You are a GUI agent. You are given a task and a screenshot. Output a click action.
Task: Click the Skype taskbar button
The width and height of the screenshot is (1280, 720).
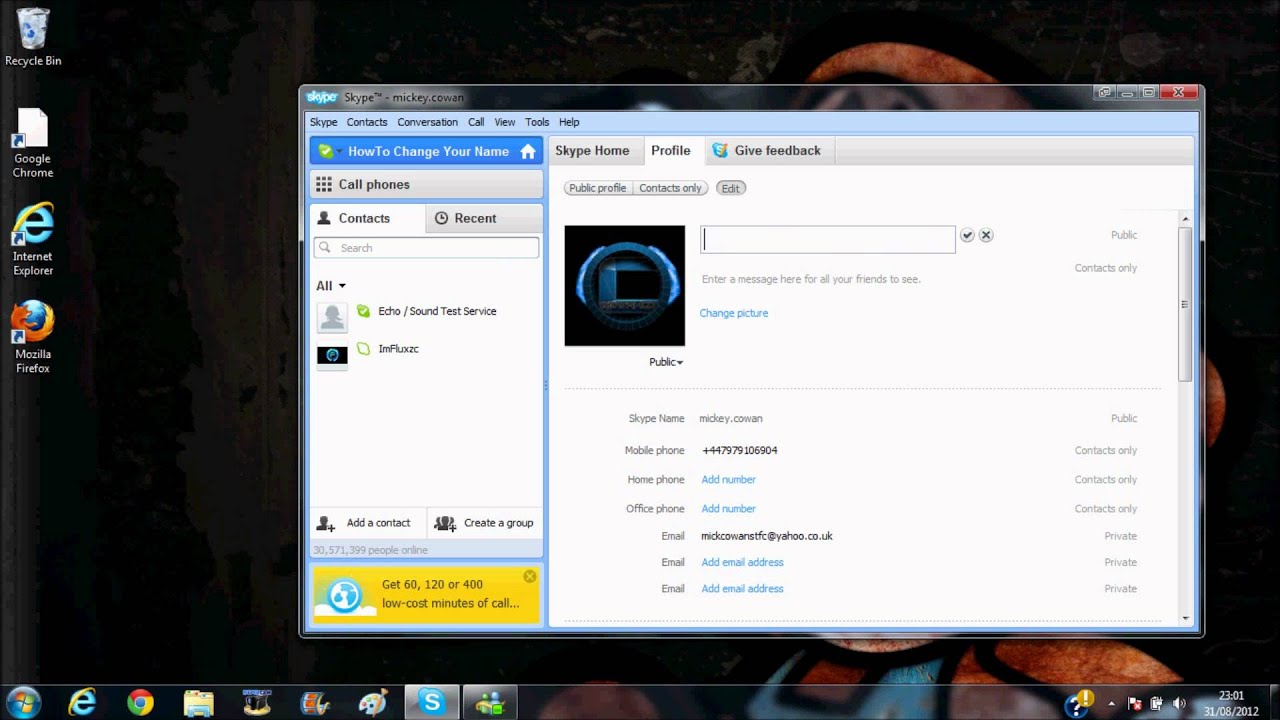pyautogui.click(x=432, y=703)
